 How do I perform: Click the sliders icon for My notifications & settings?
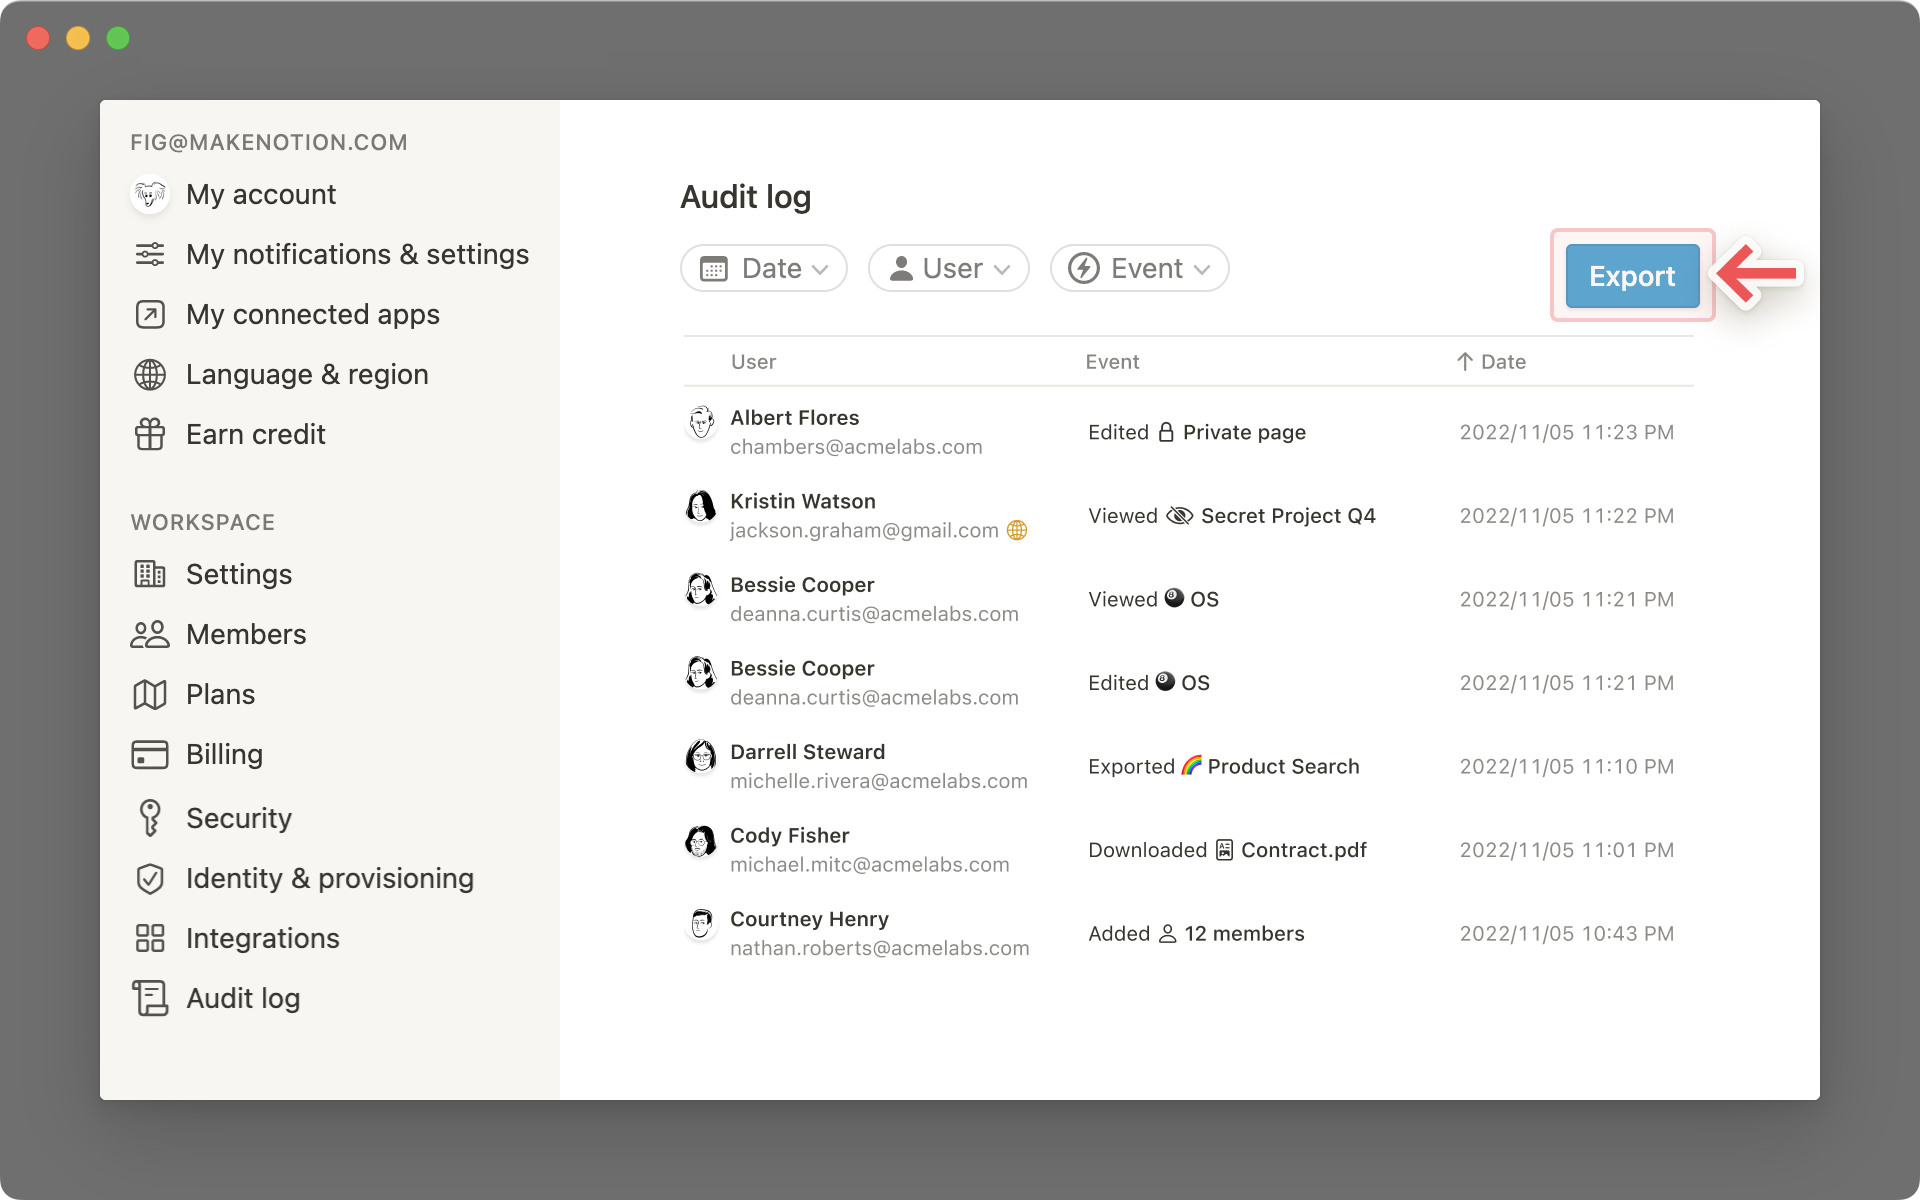click(x=150, y=254)
